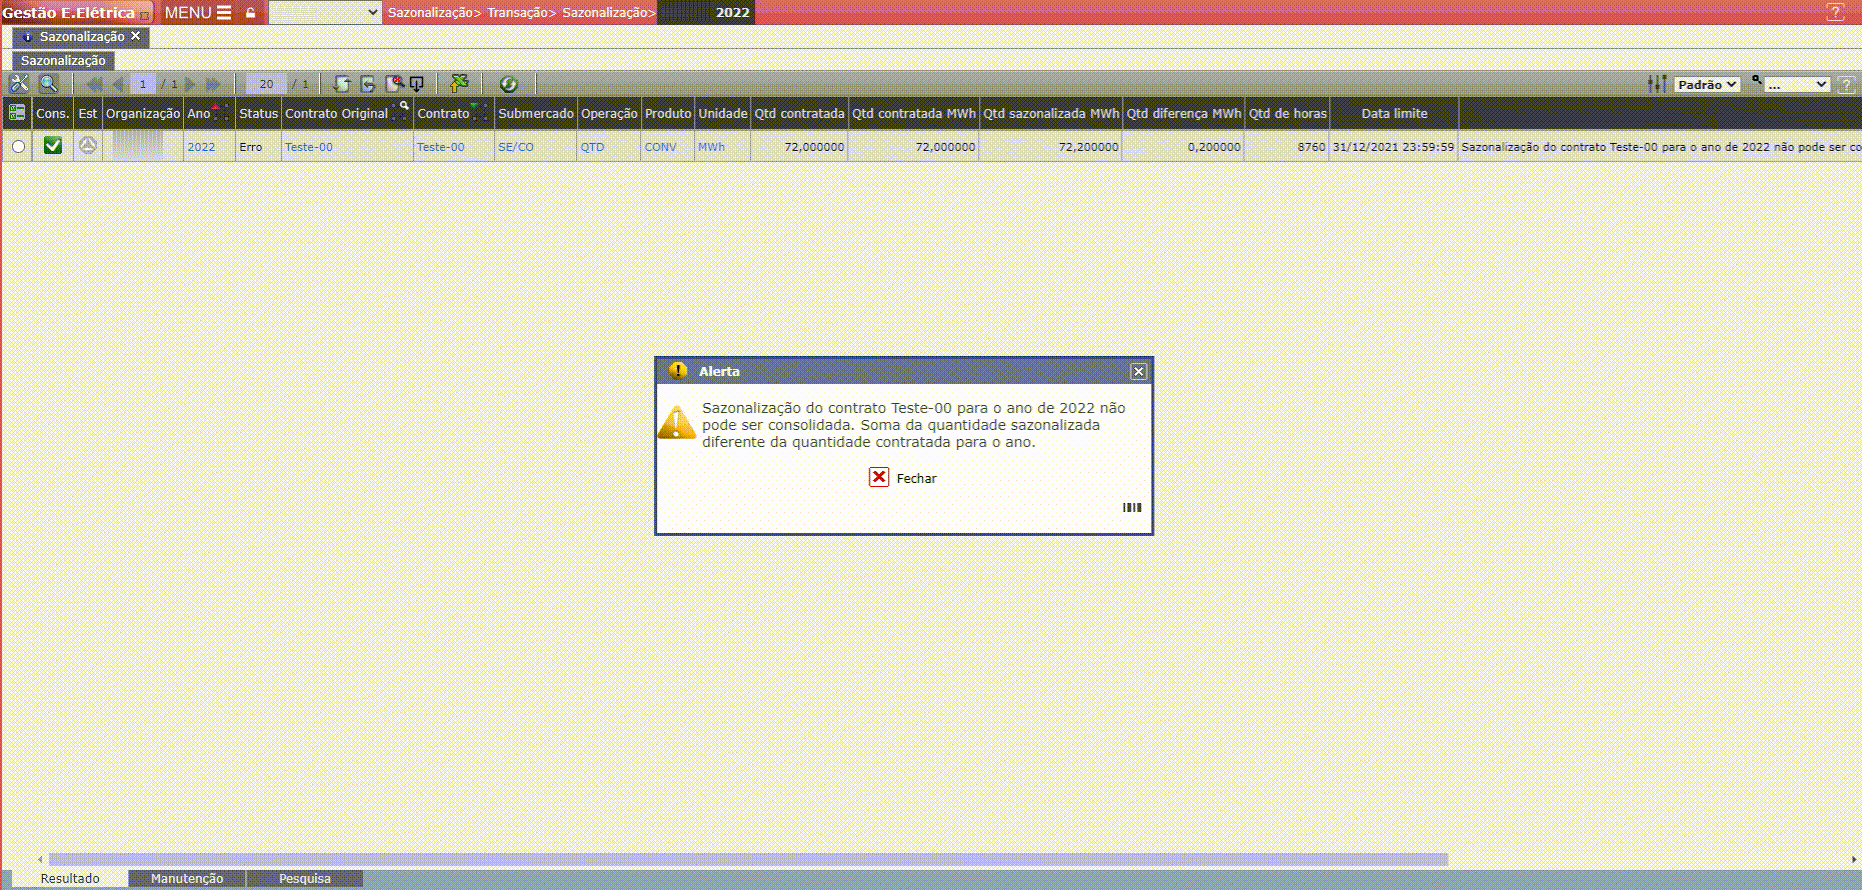This screenshot has height=890, width=1862.
Task: Click the Est status icon in row
Action: (88, 146)
